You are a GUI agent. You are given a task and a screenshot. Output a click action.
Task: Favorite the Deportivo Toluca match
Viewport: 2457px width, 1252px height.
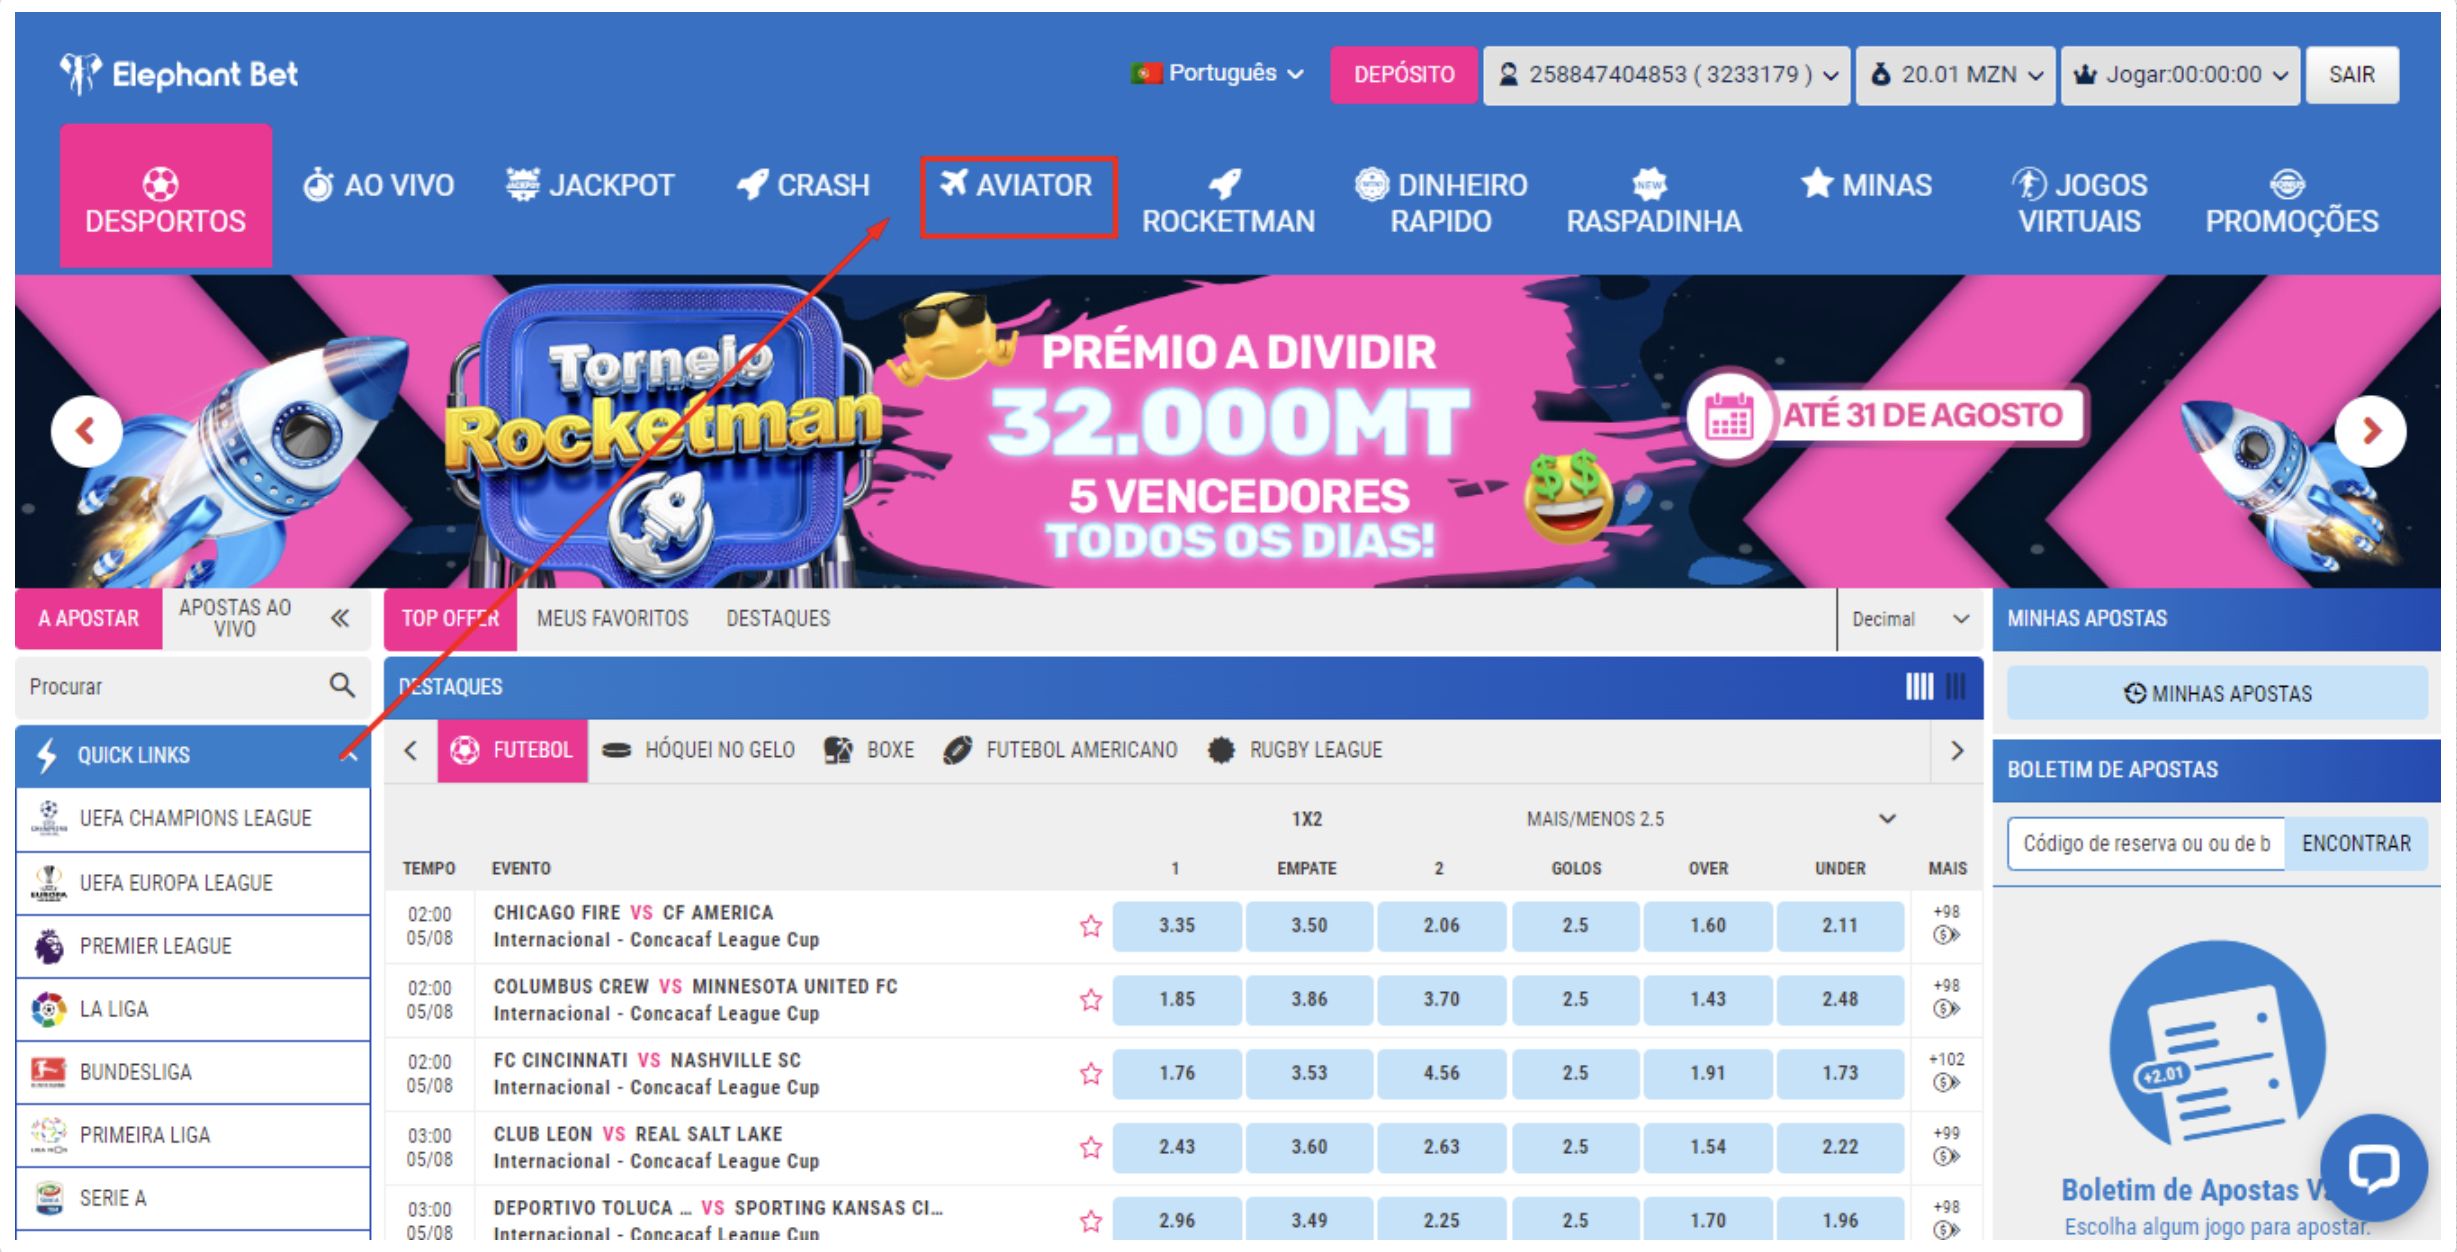click(x=1091, y=1221)
